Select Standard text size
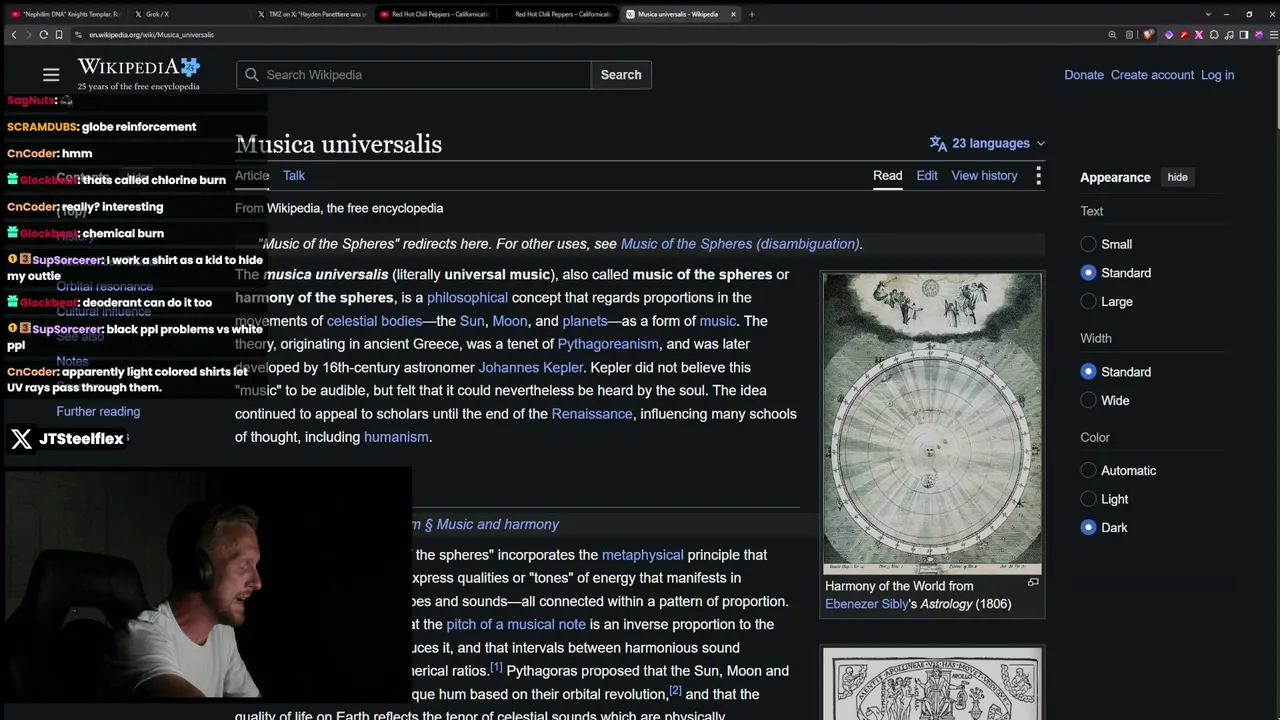Screen dimensions: 1280x720 1088,273
